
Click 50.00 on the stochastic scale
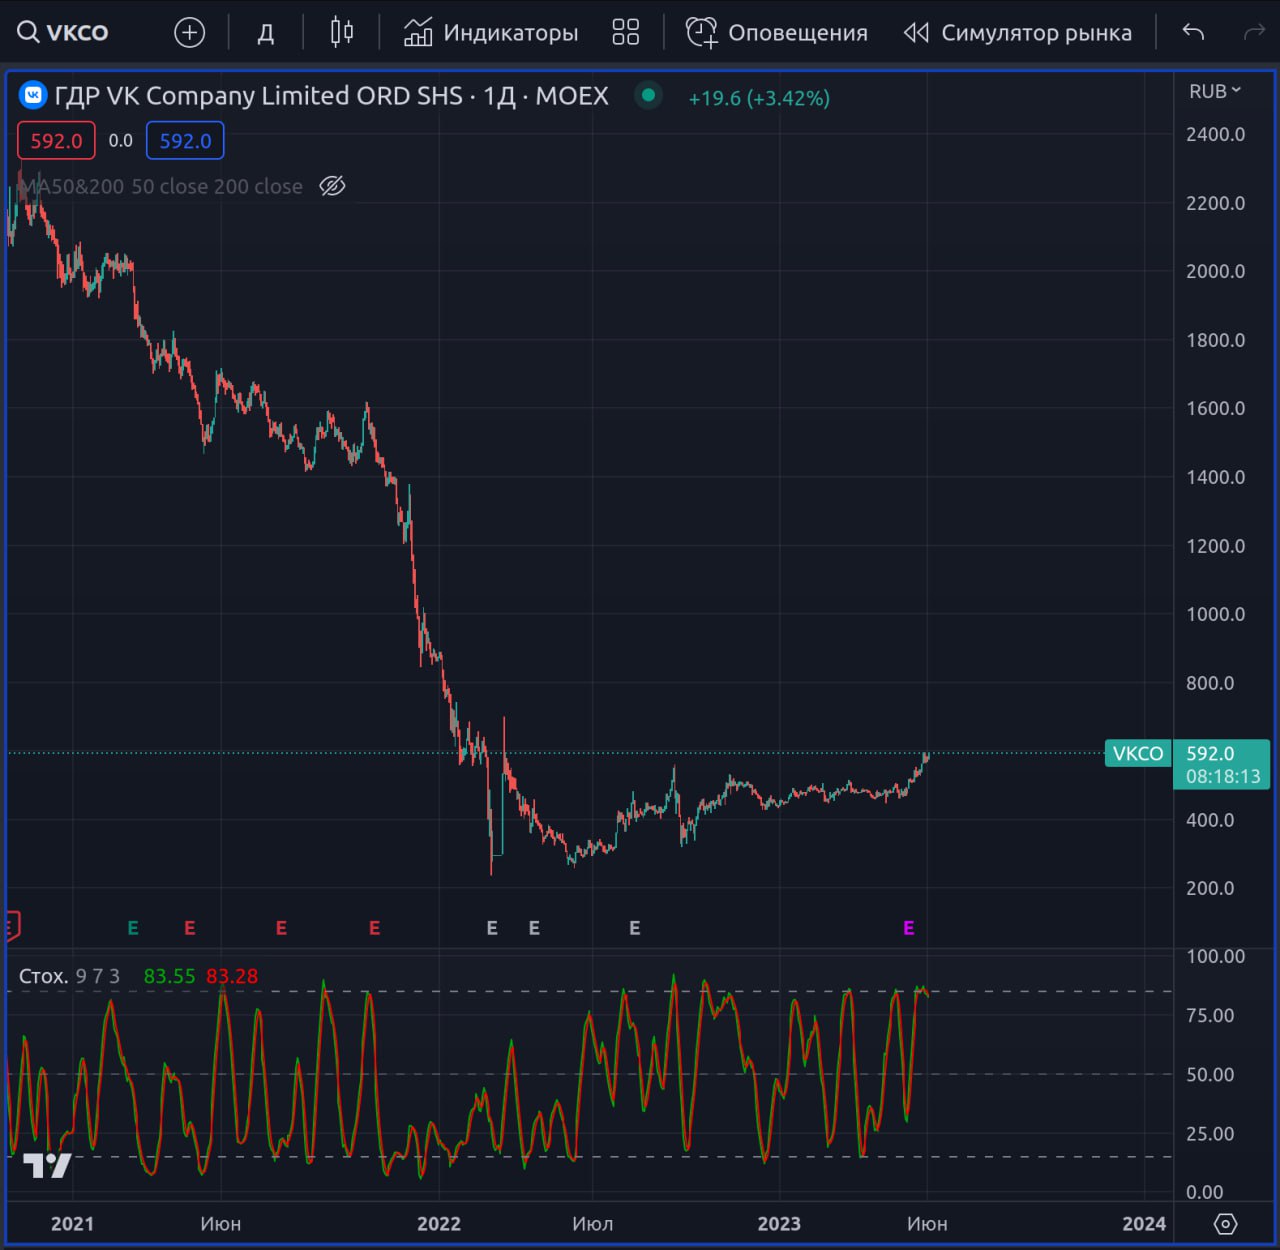(1210, 1075)
